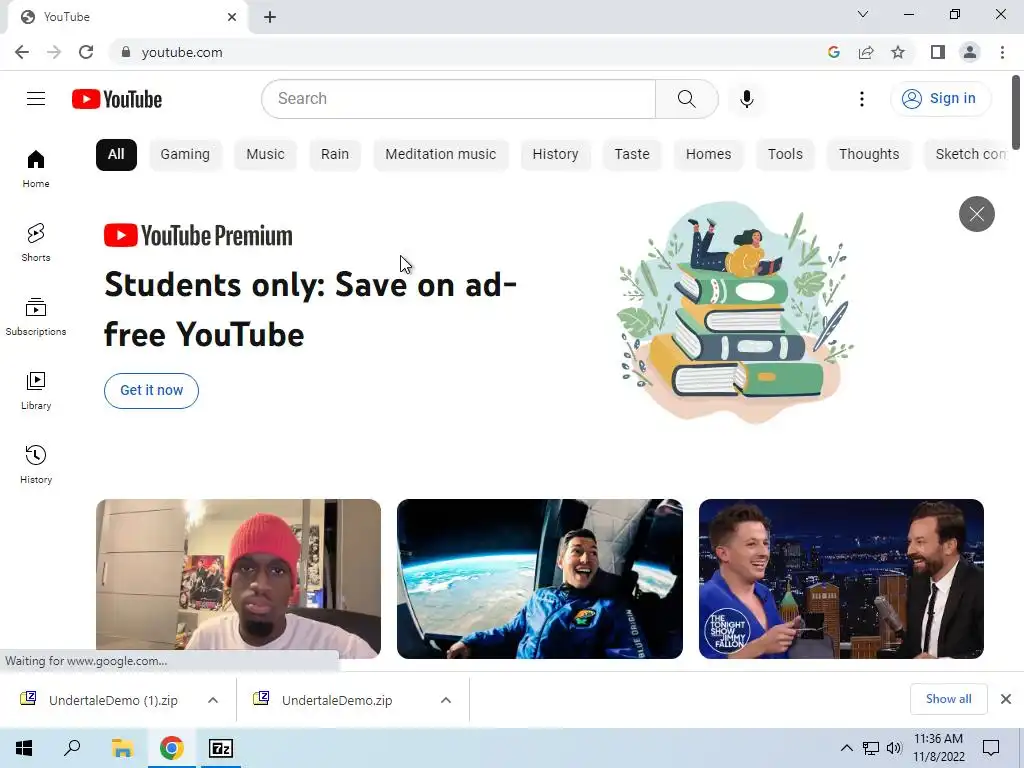The height and width of the screenshot is (768, 1024).
Task: Select the Music filter chip
Action: click(265, 155)
